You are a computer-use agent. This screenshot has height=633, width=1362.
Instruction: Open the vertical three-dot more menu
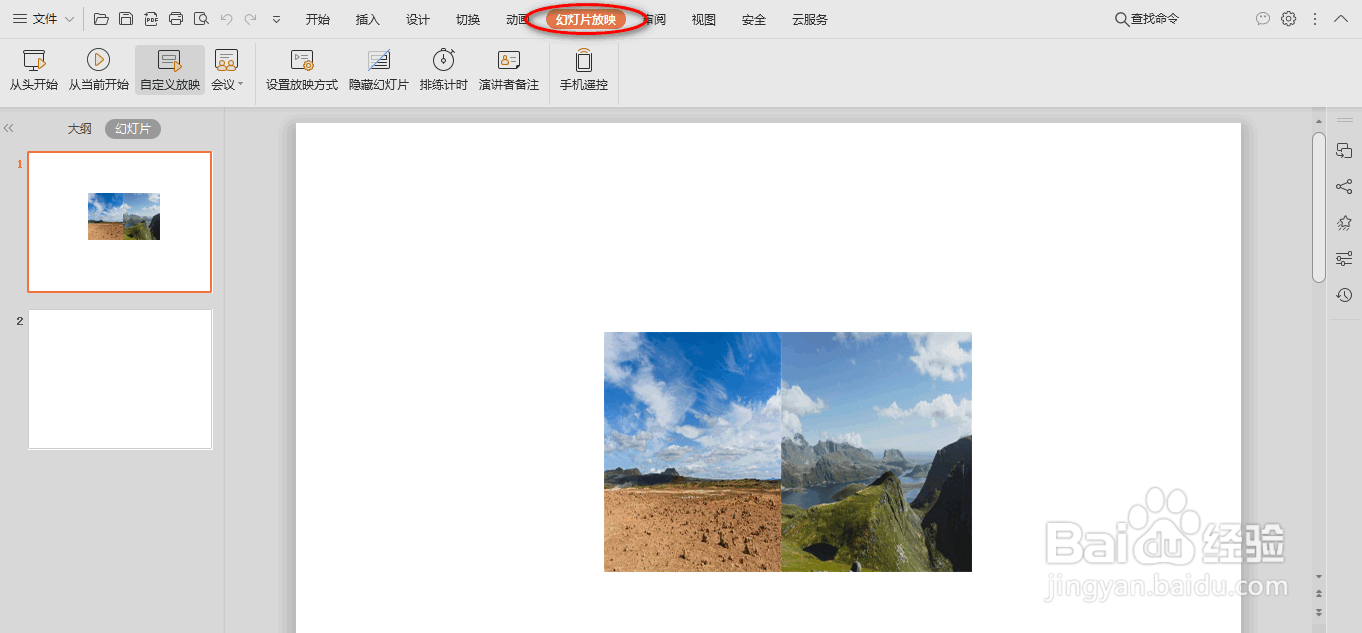pyautogui.click(x=1315, y=19)
